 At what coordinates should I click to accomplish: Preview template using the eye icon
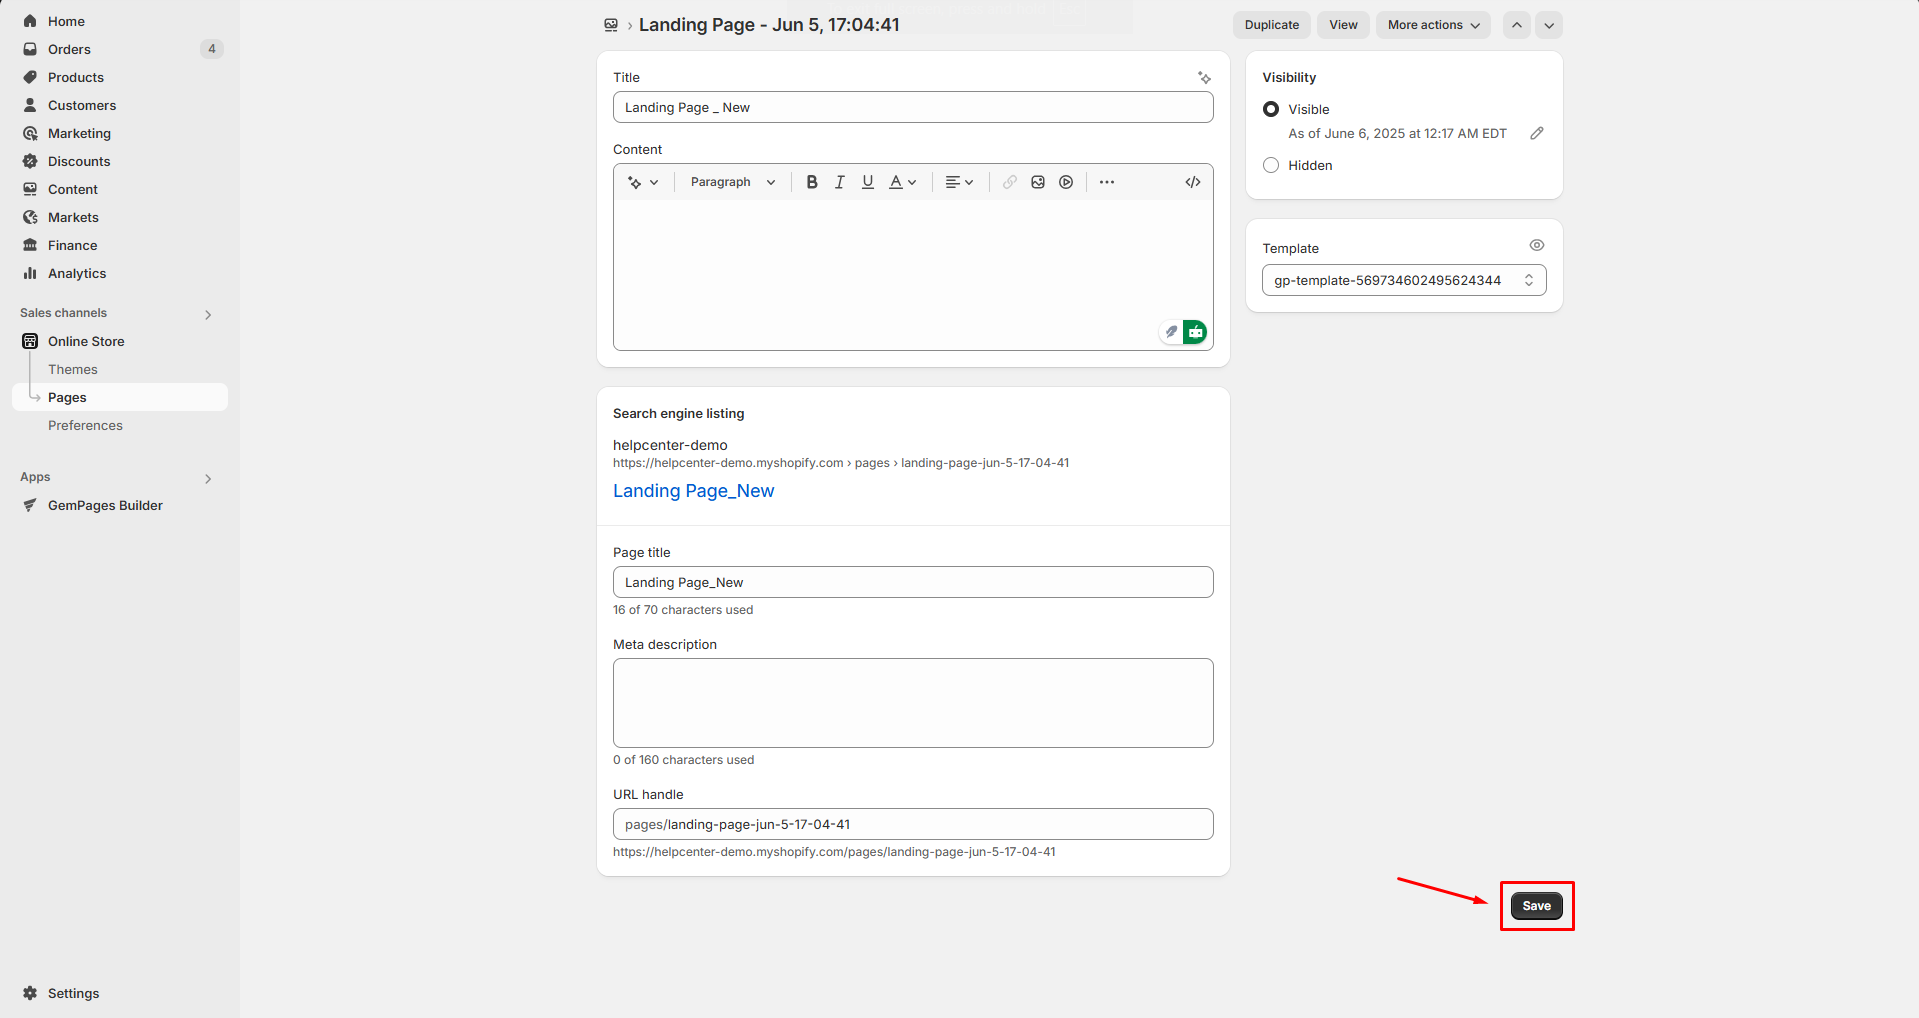tap(1537, 246)
